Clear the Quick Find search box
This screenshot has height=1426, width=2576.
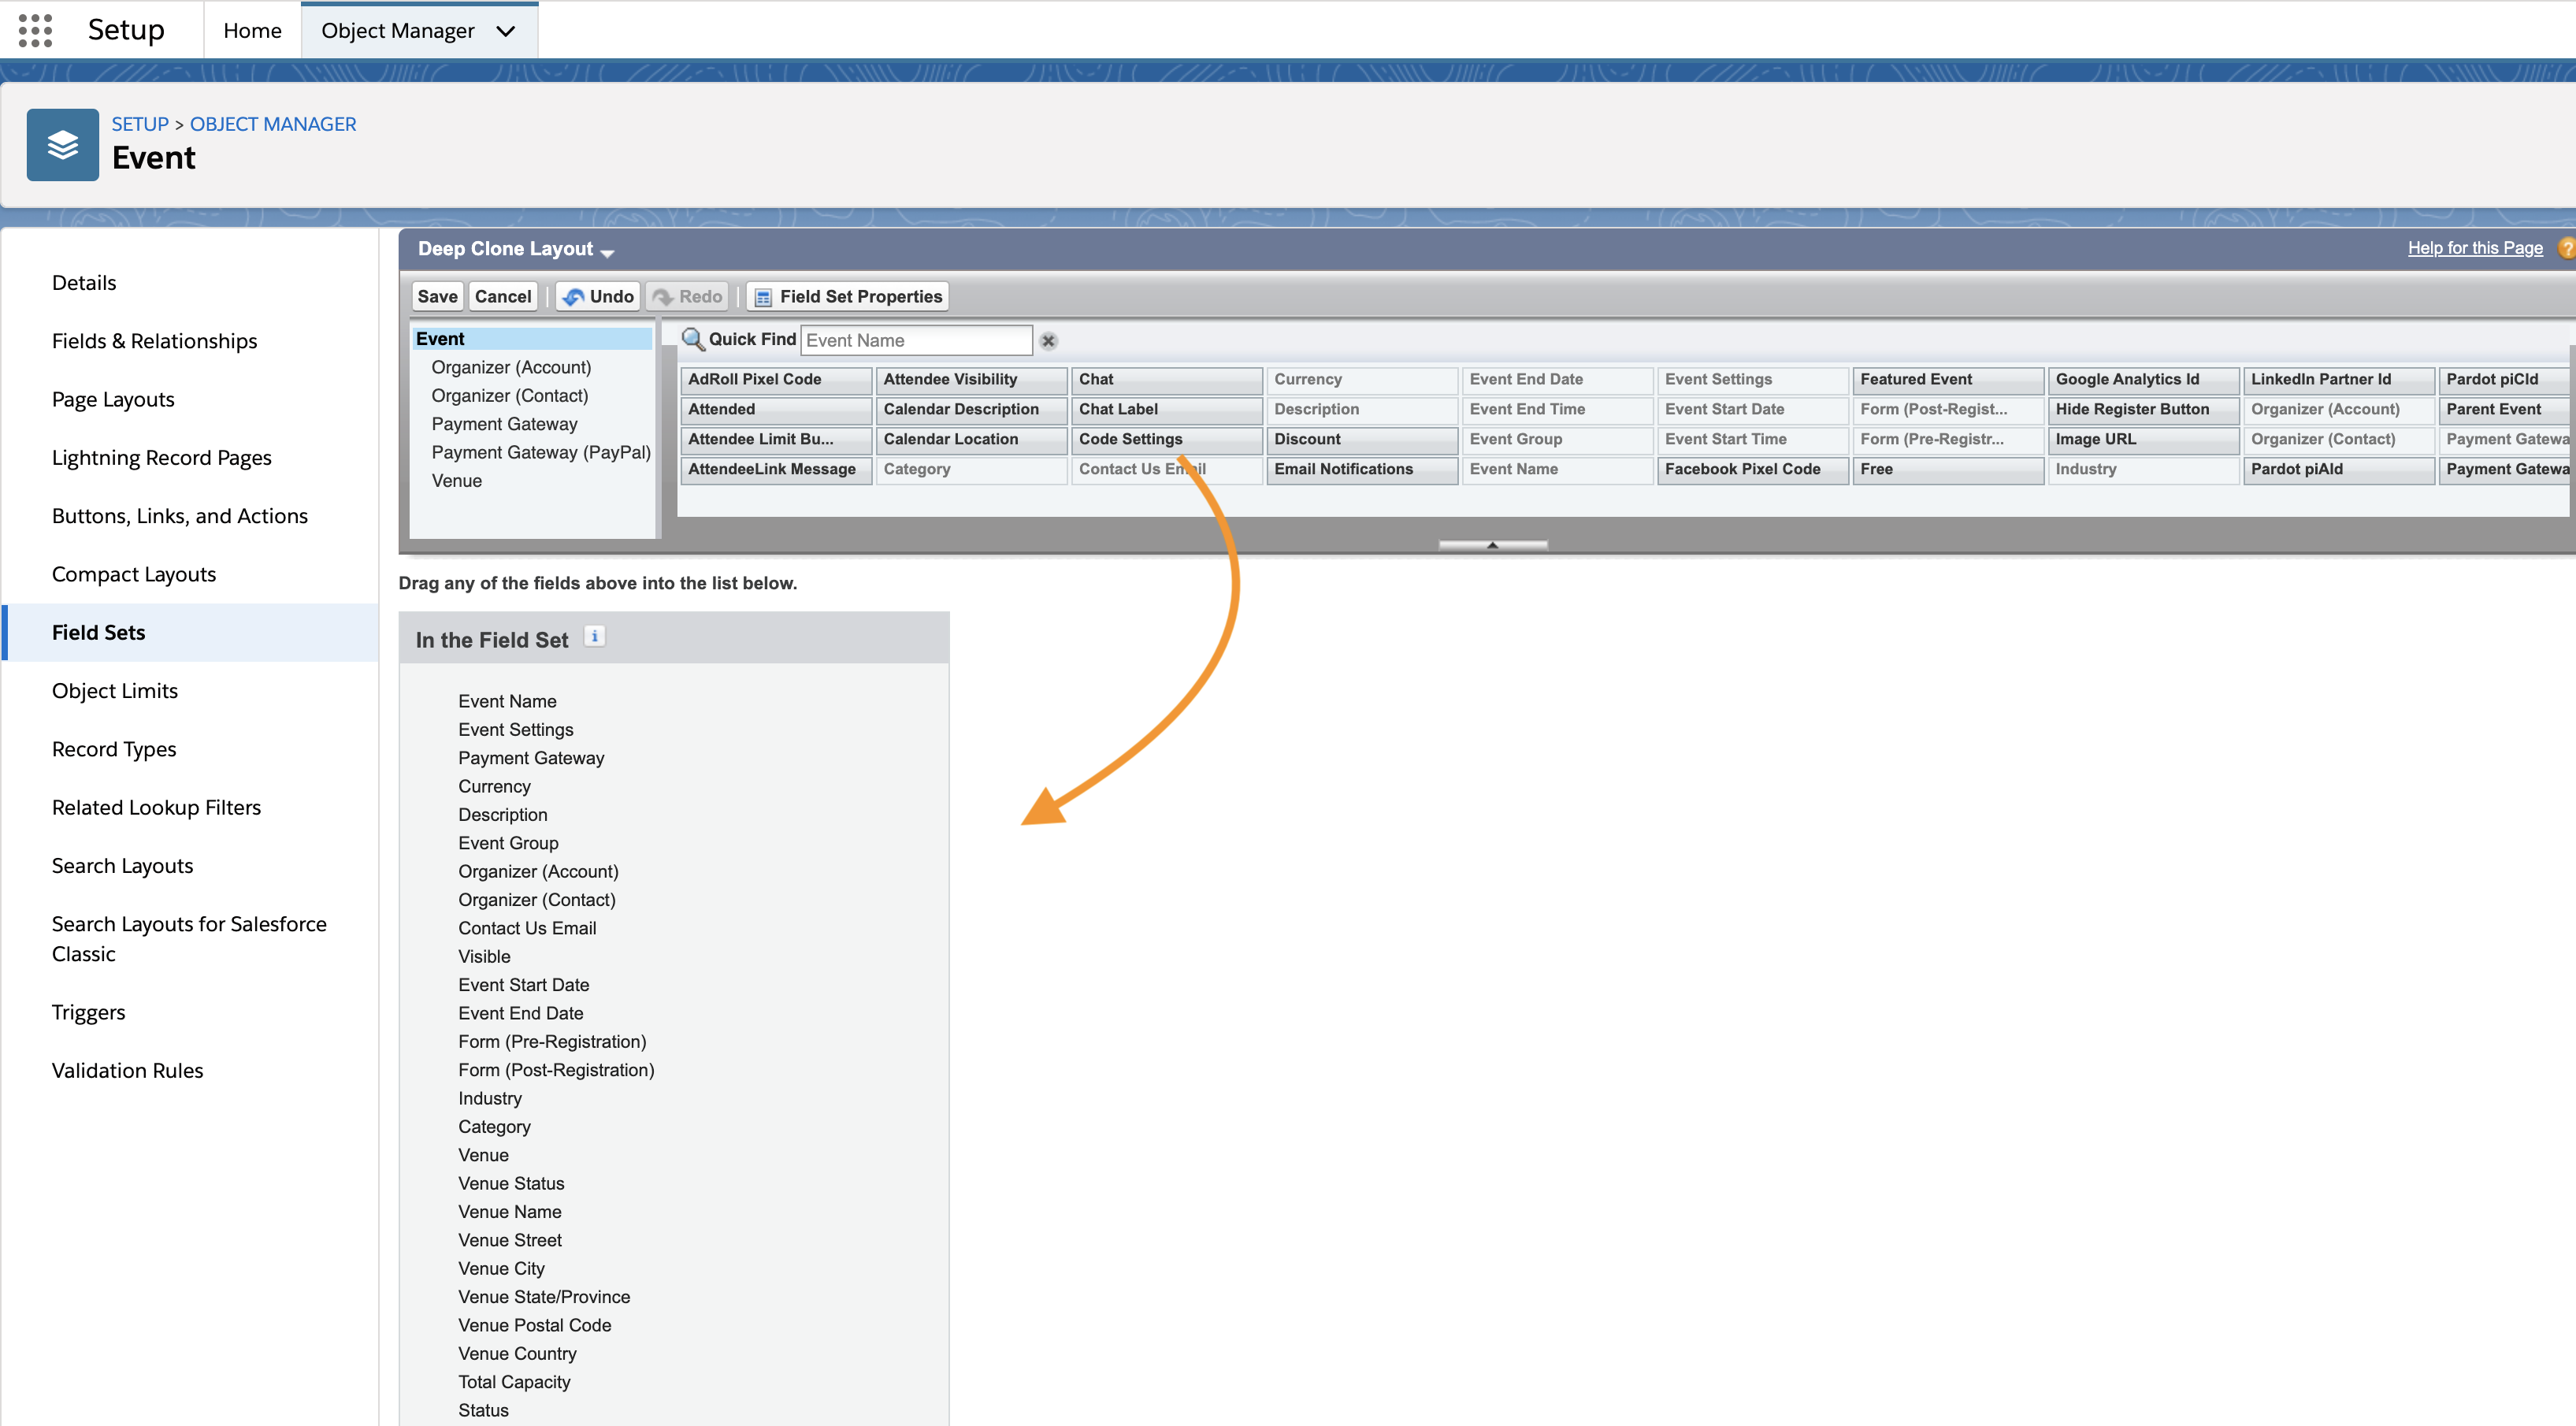[1048, 341]
